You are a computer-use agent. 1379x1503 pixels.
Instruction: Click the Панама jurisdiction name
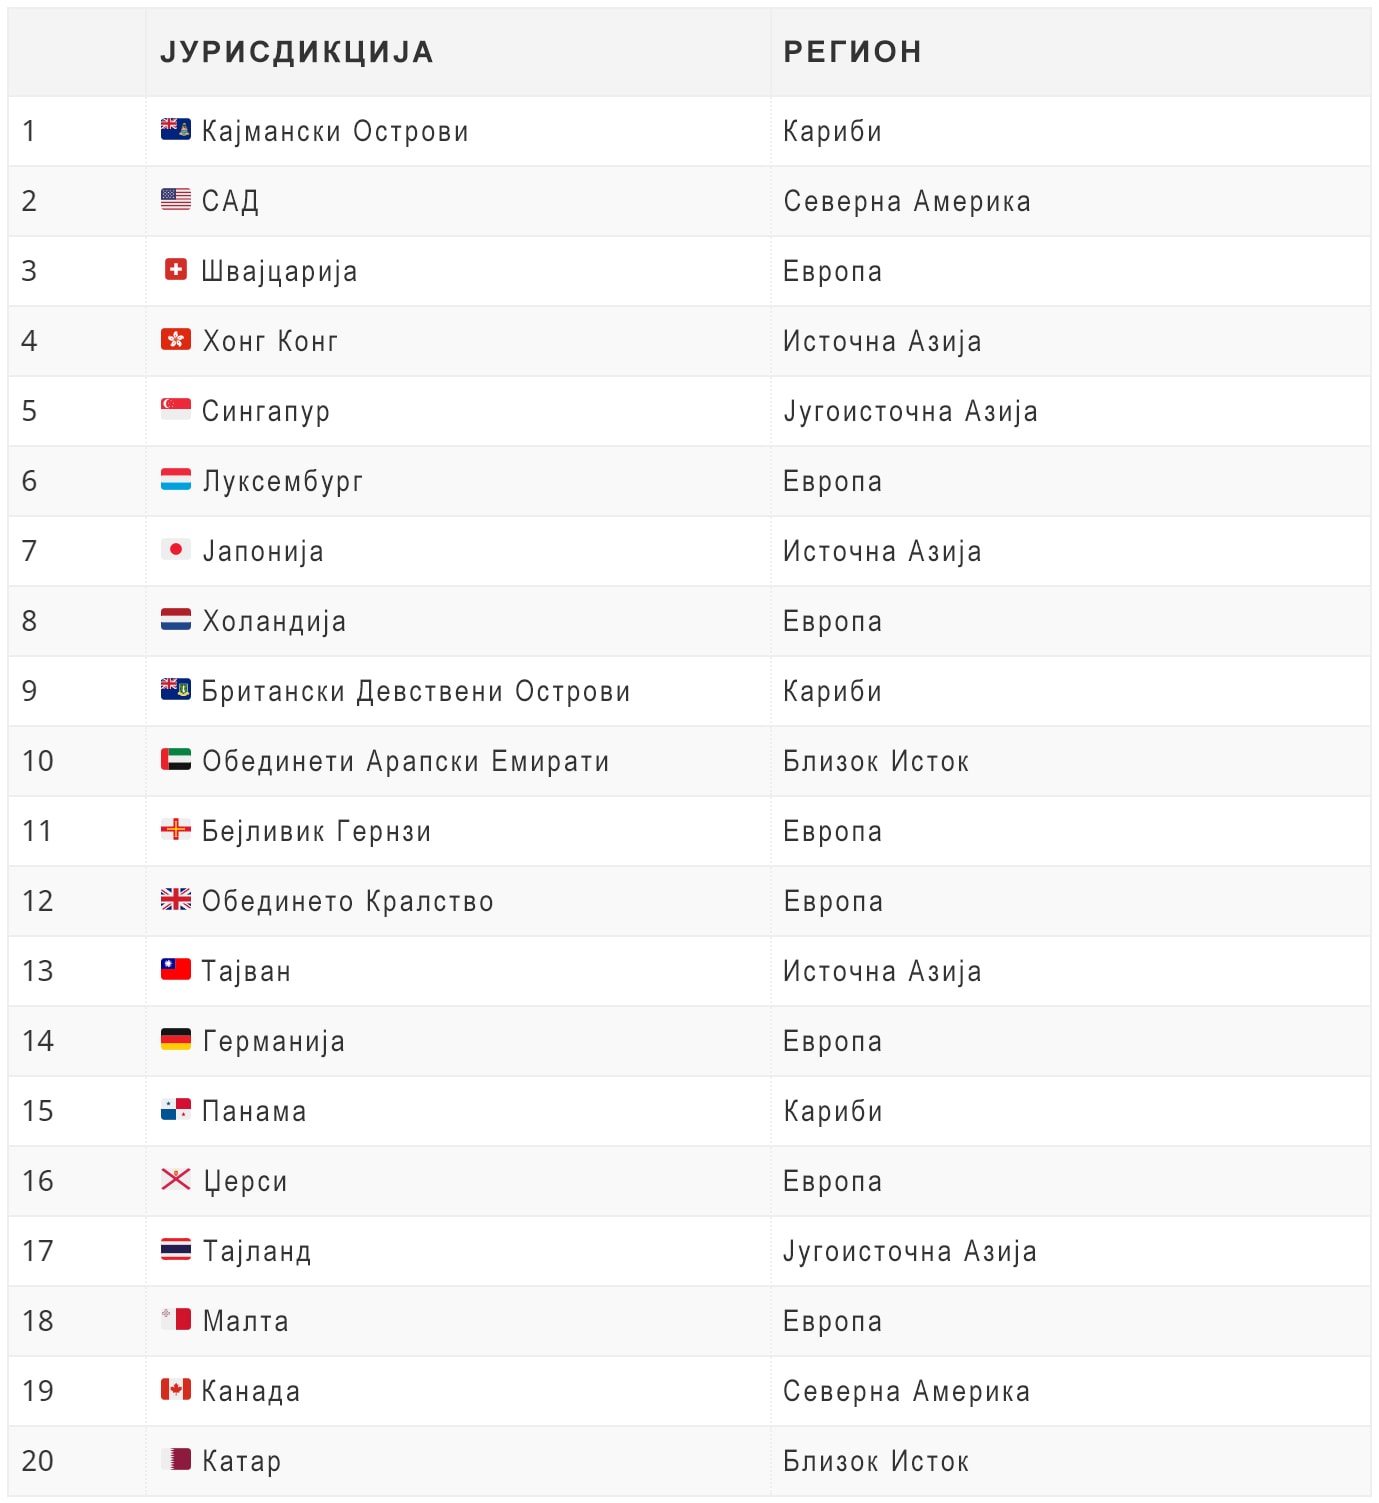[x=254, y=1111]
